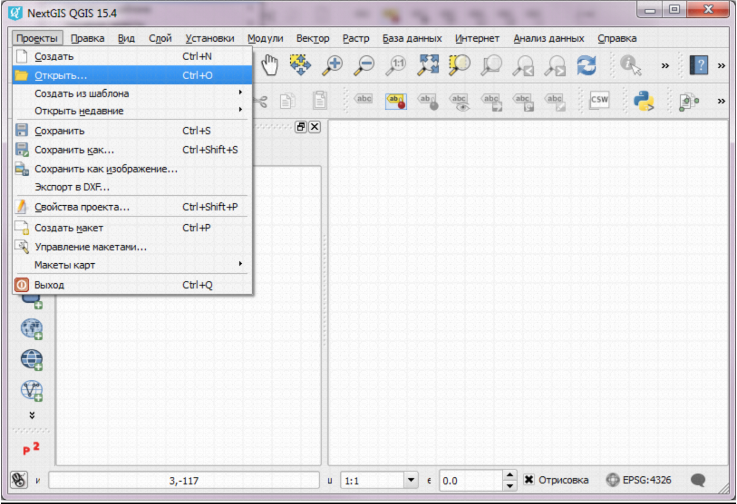Open the Слой menu
The height and width of the screenshot is (504, 737).
pyautogui.click(x=160, y=39)
